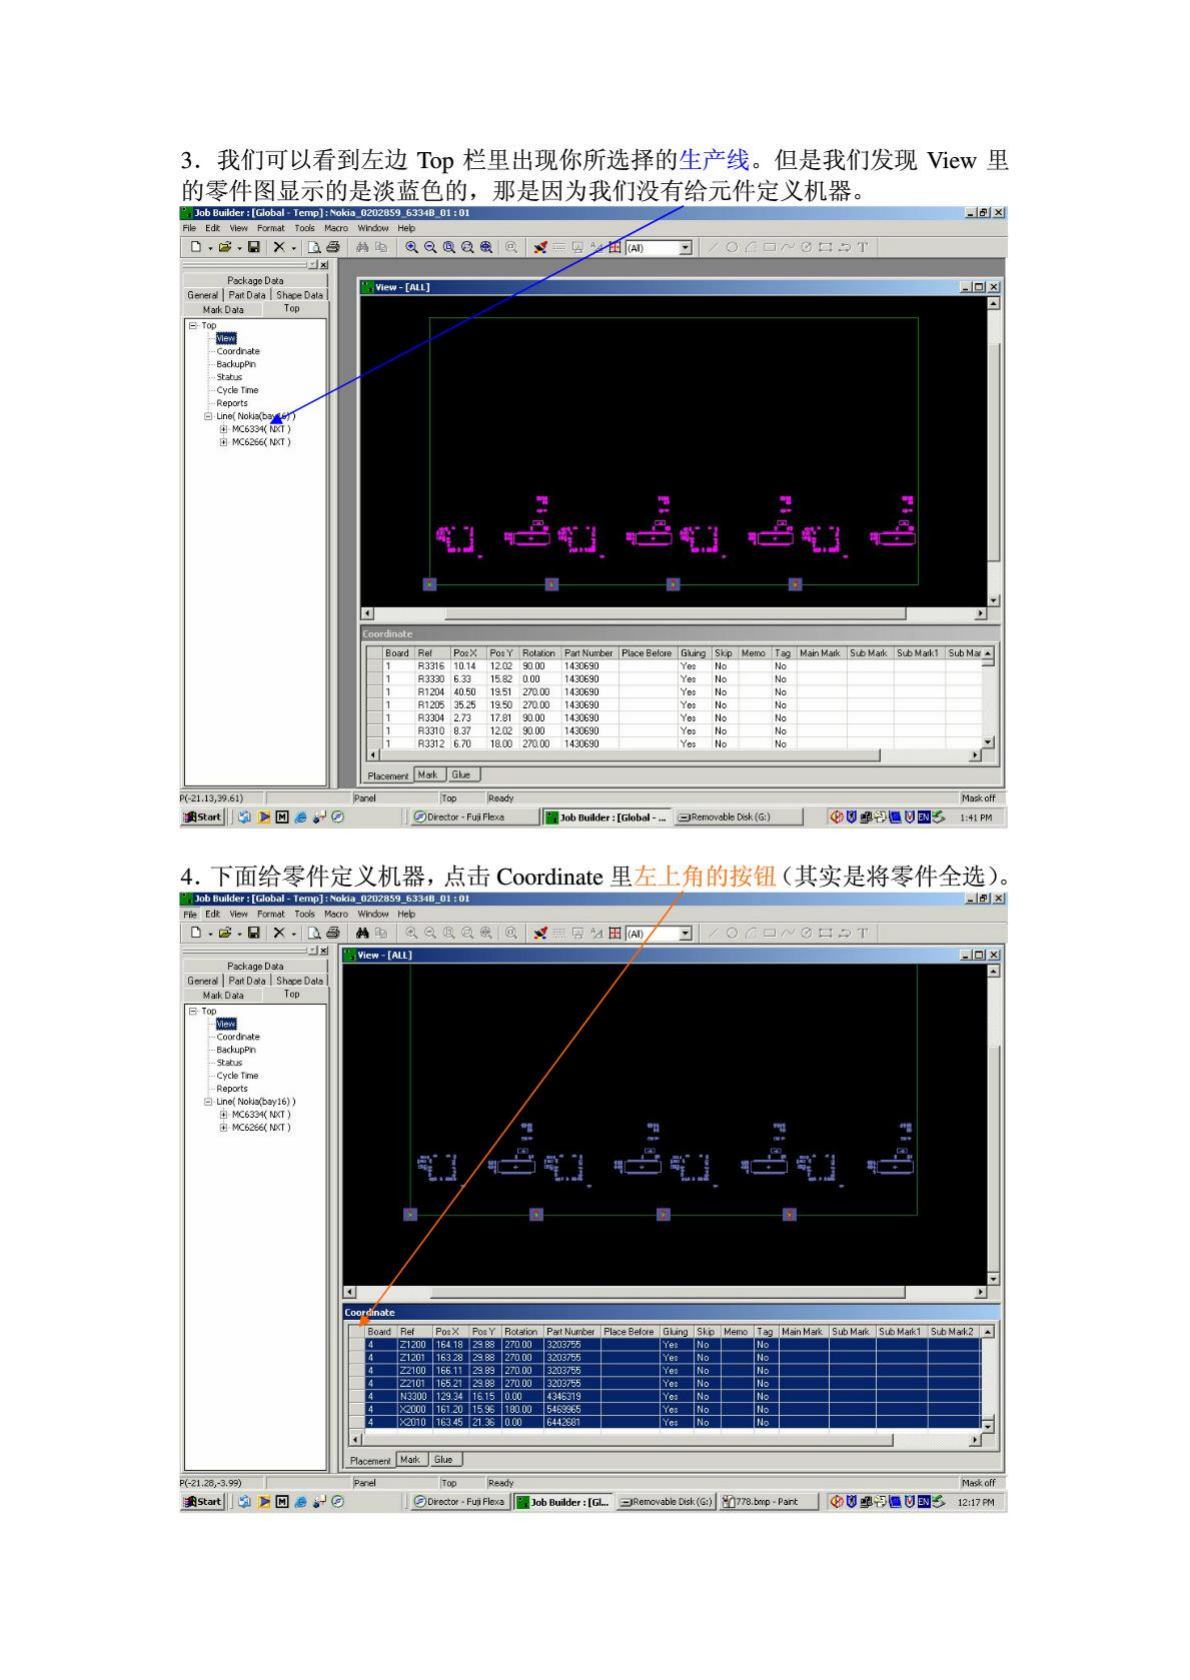Click binoculars Find icon in step 4 screenshot

(362, 933)
